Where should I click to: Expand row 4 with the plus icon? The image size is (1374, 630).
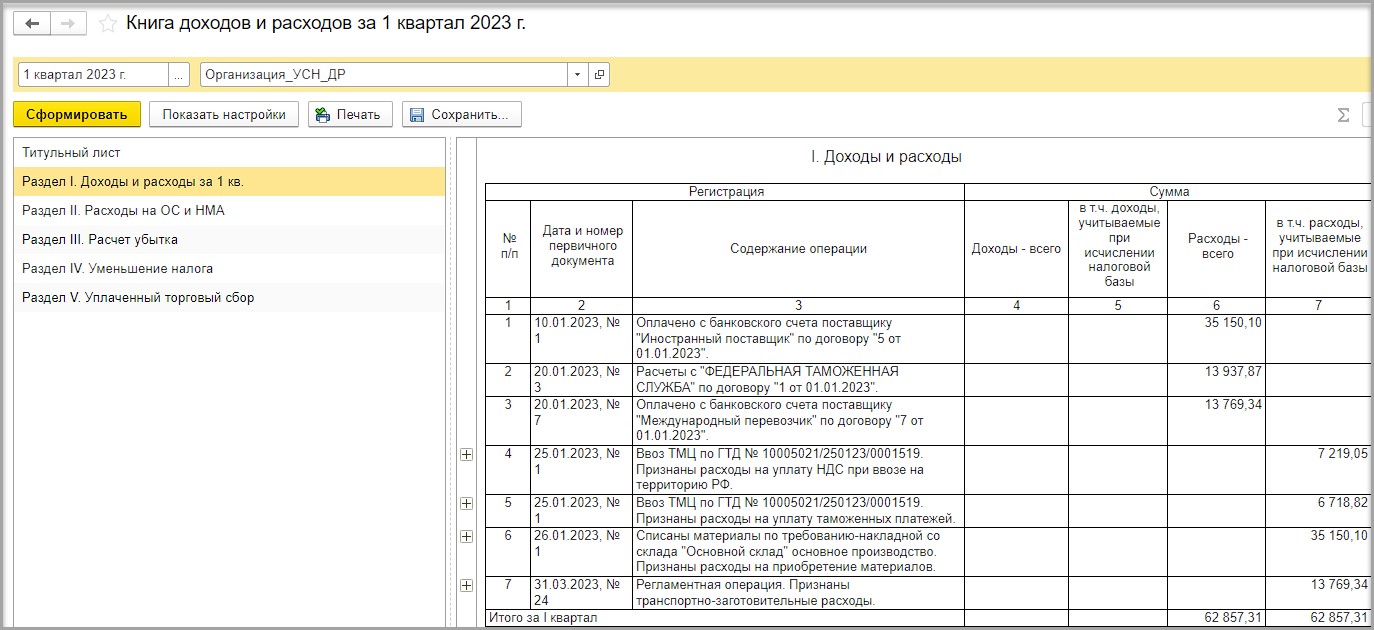click(x=466, y=454)
